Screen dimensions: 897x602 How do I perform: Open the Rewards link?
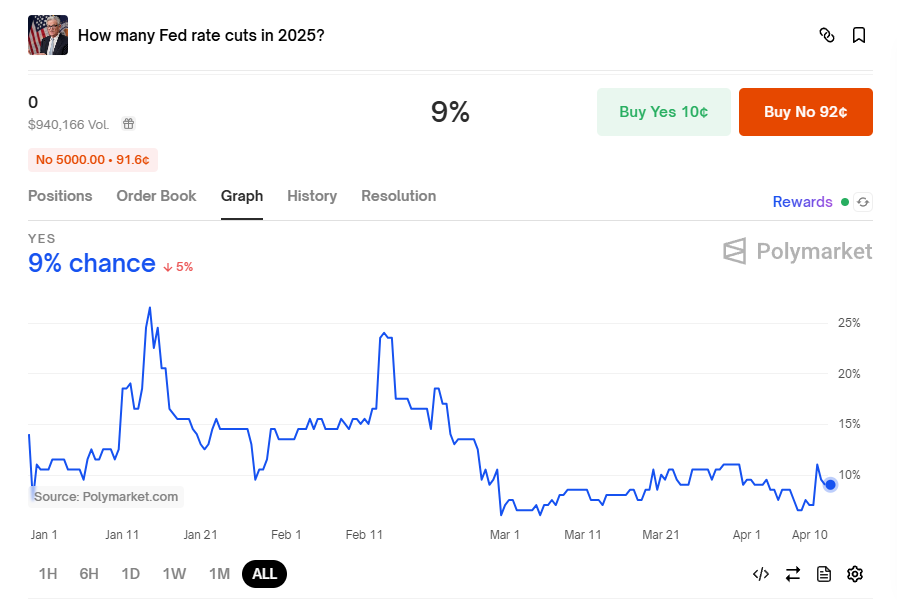click(802, 202)
